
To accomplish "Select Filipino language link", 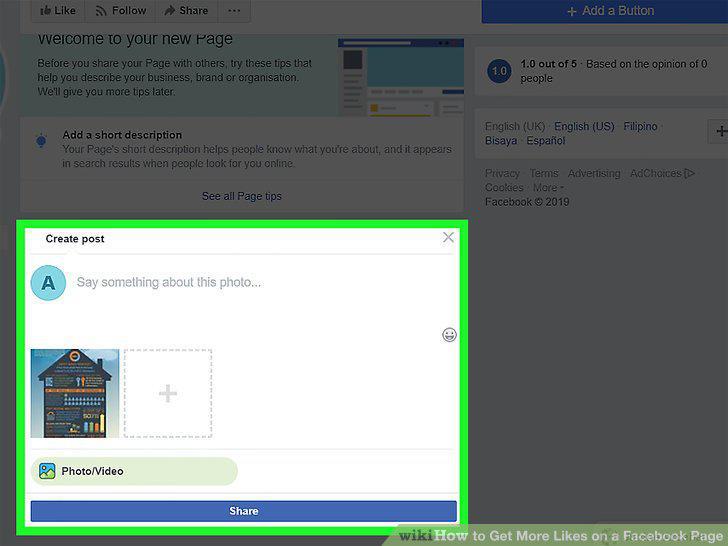I will coord(640,126).
